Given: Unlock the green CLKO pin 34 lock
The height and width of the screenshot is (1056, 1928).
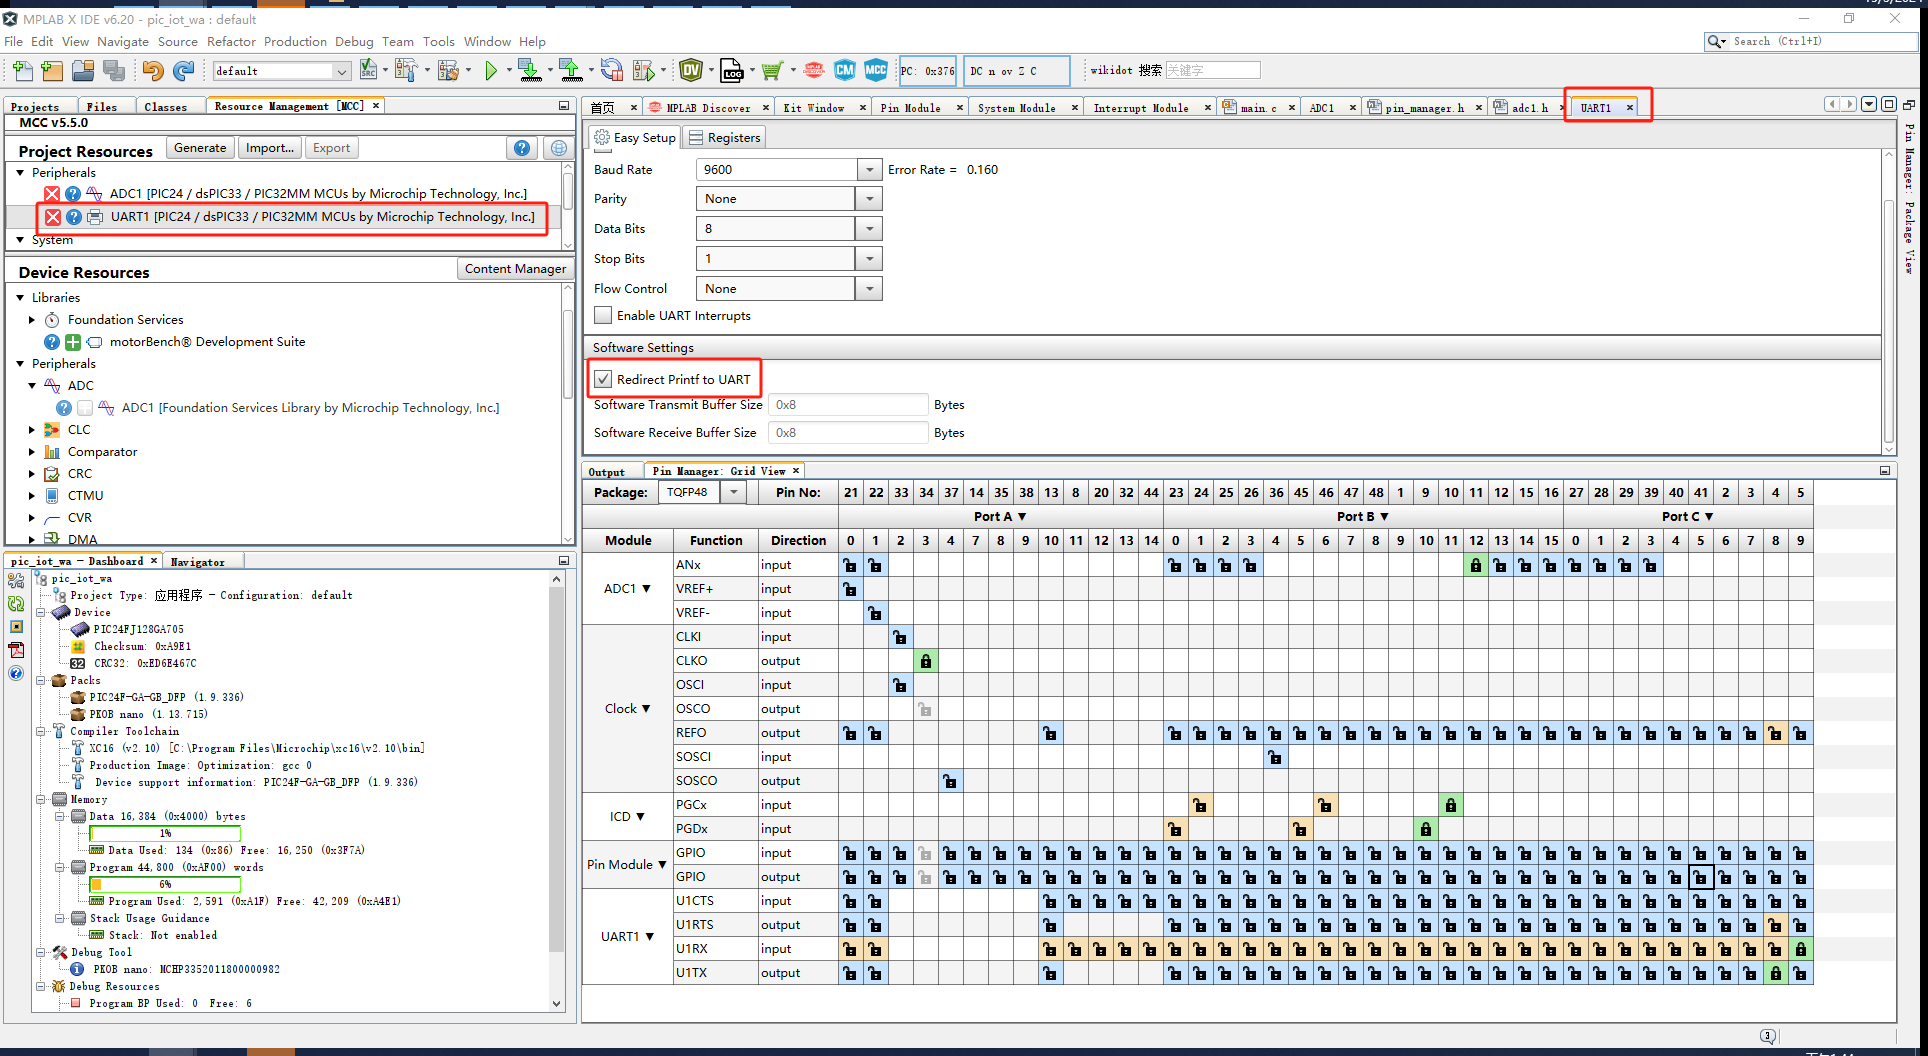Looking at the screenshot, I should [926, 661].
